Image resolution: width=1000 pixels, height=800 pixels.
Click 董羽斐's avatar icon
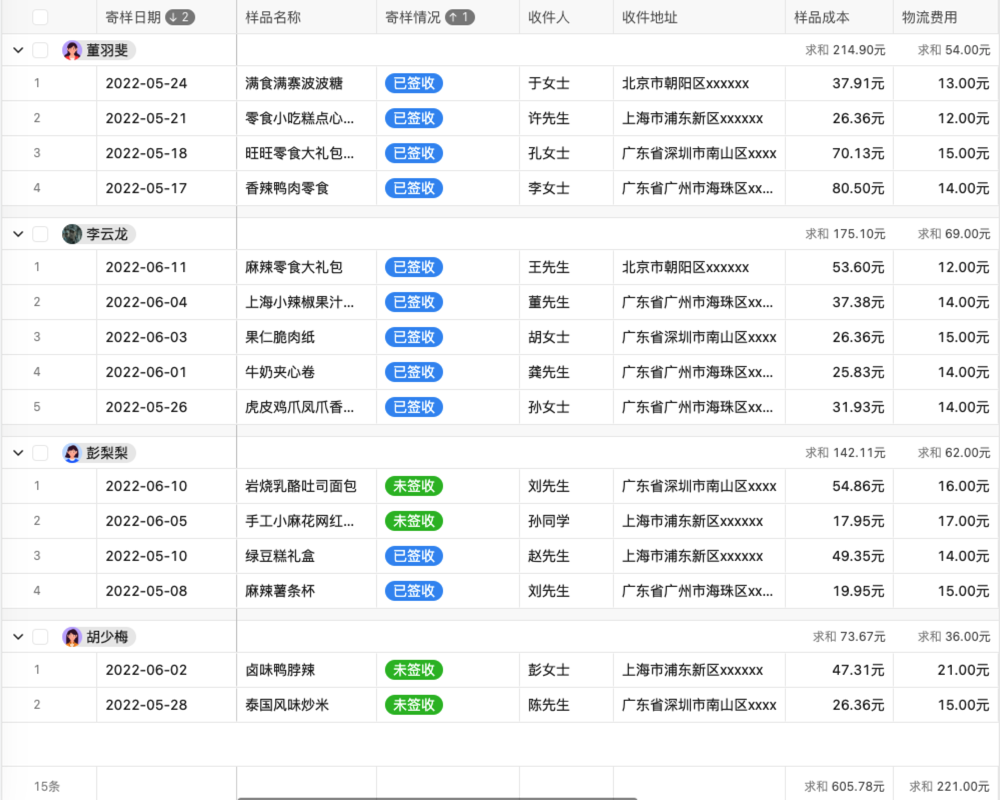[70, 50]
